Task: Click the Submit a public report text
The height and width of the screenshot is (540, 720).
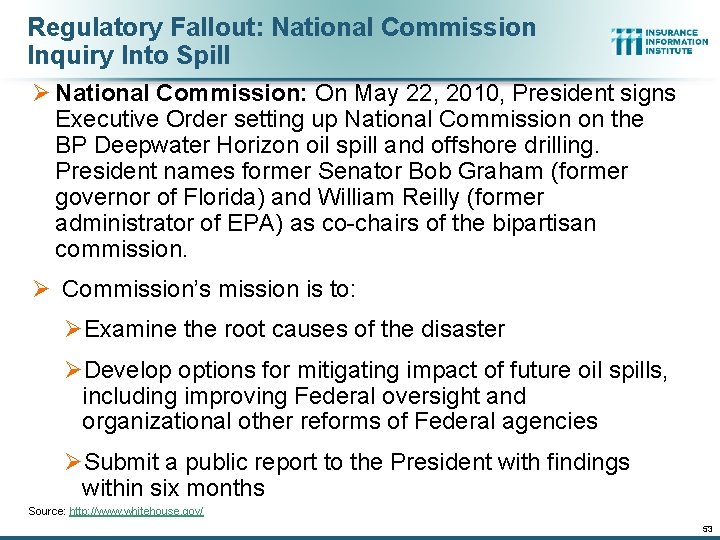Action: coord(357,462)
